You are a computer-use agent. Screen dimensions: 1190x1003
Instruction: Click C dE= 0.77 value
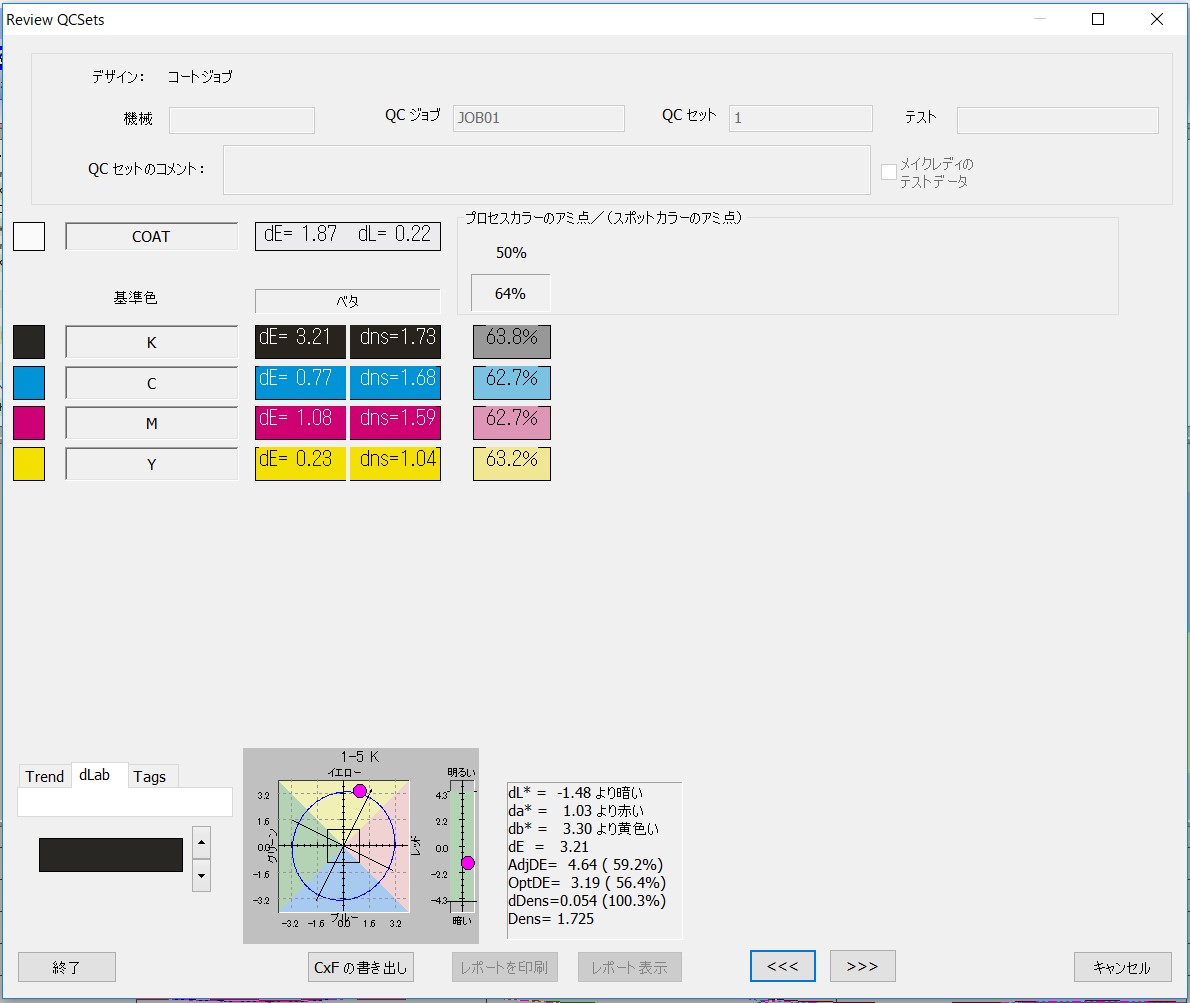tap(301, 382)
